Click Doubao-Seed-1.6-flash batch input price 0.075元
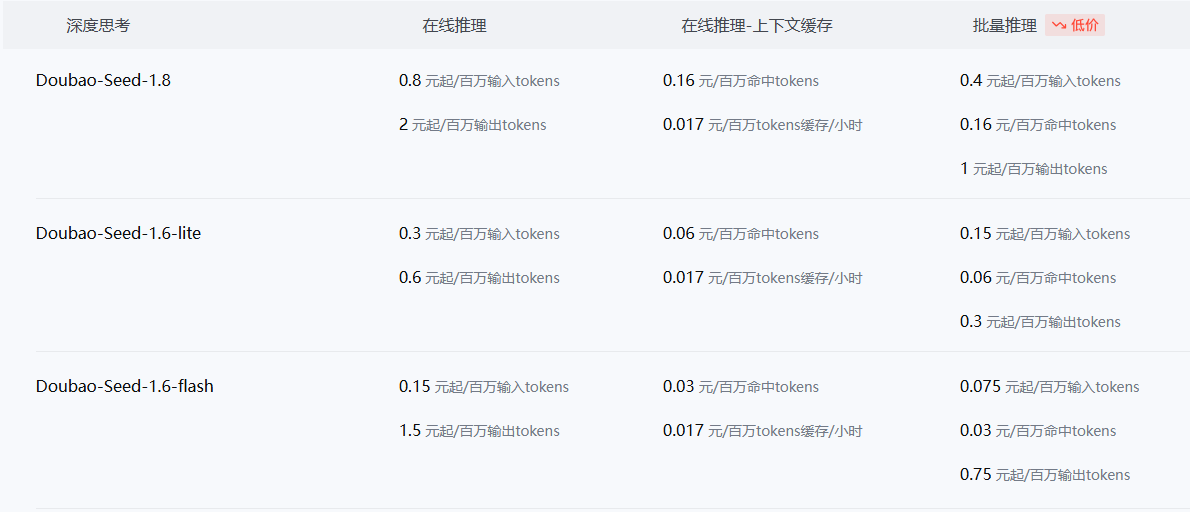This screenshot has width=1190, height=512. (1050, 387)
